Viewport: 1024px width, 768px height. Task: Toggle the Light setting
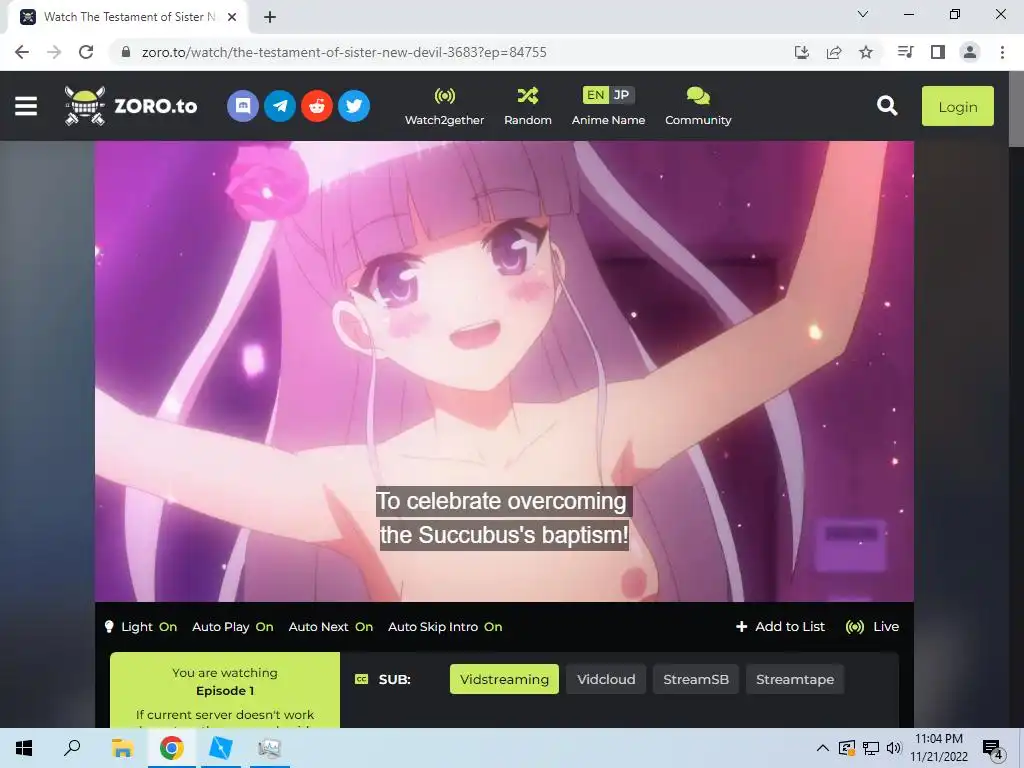pos(140,627)
